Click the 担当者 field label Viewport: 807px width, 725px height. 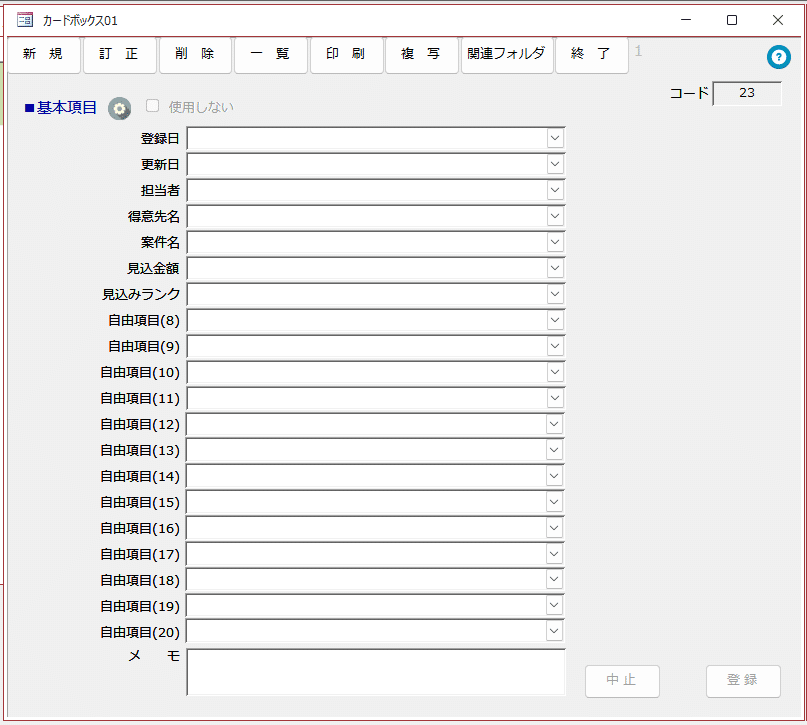[x=160, y=190]
